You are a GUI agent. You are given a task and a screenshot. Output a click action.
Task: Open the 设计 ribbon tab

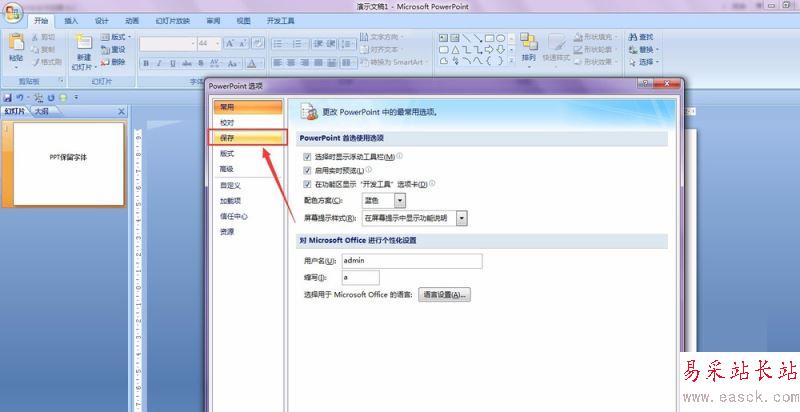[x=102, y=21]
